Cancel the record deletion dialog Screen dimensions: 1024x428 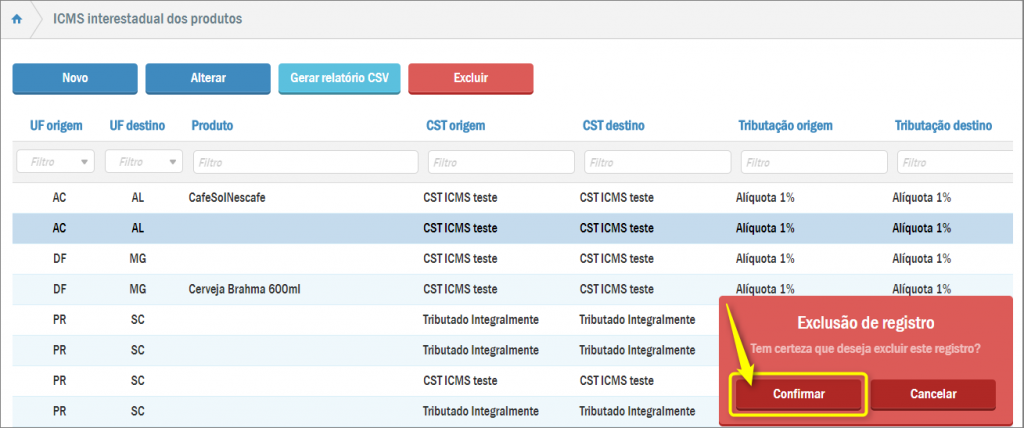pos(933,395)
